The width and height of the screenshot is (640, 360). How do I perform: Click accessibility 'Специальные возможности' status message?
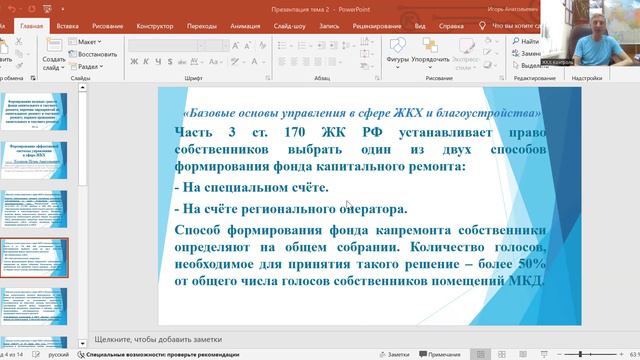click(x=158, y=354)
